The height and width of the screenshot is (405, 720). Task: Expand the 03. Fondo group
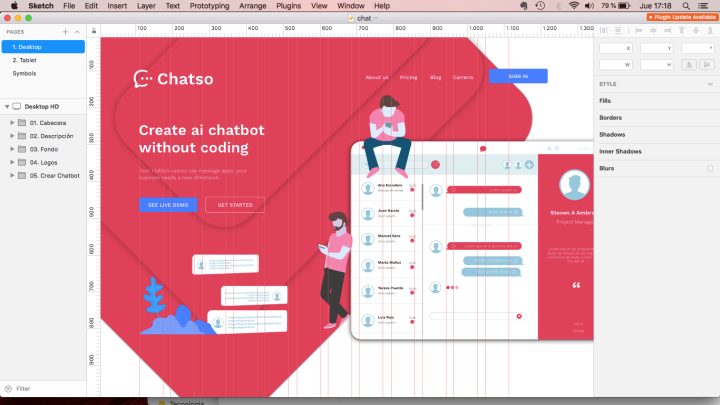(x=12, y=149)
